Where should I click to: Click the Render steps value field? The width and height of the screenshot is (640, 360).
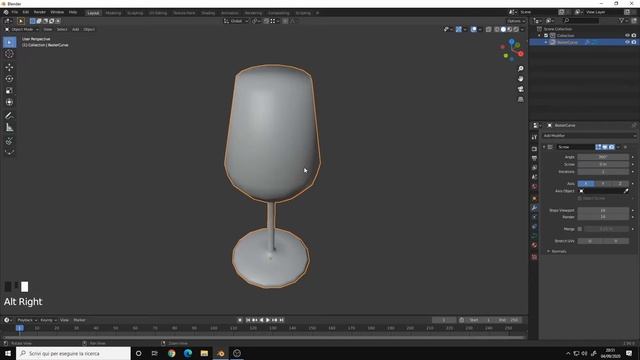point(603,217)
